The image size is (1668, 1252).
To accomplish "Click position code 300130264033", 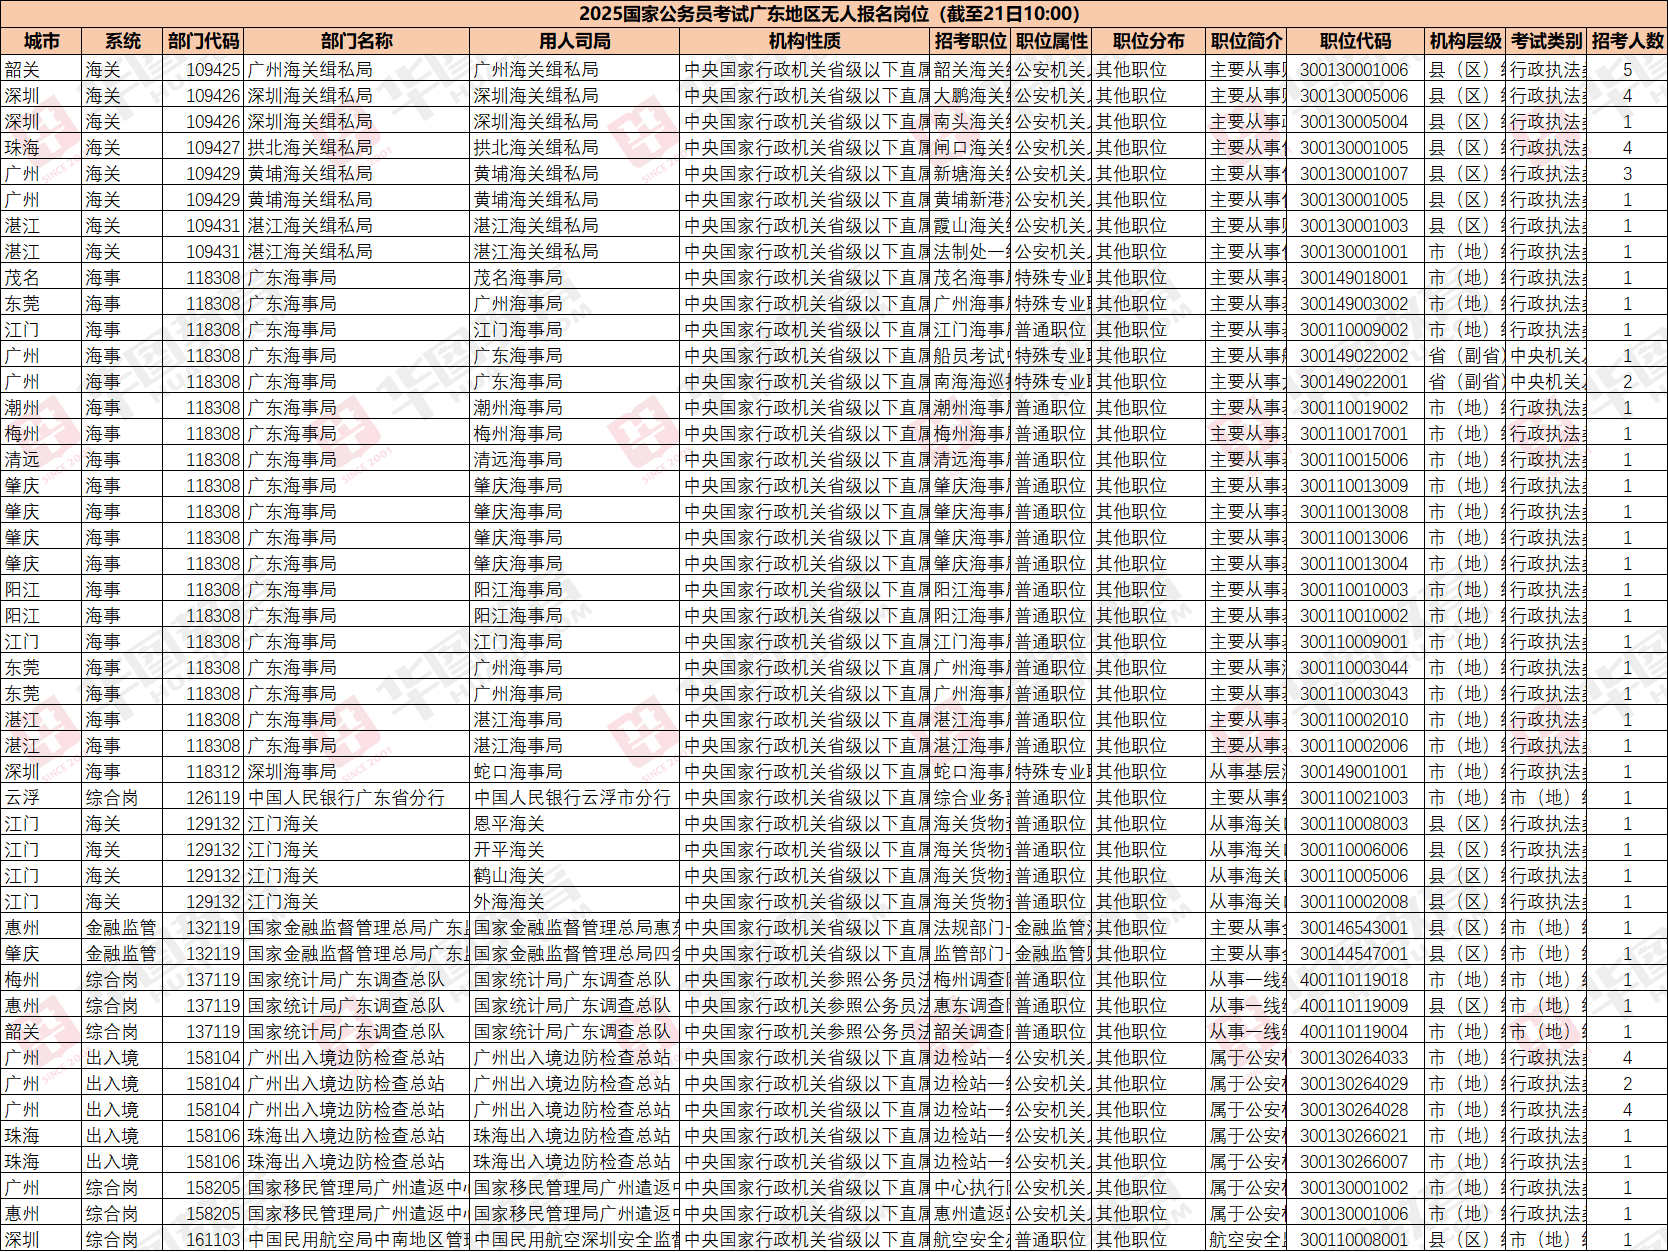I will (x=1356, y=1058).
